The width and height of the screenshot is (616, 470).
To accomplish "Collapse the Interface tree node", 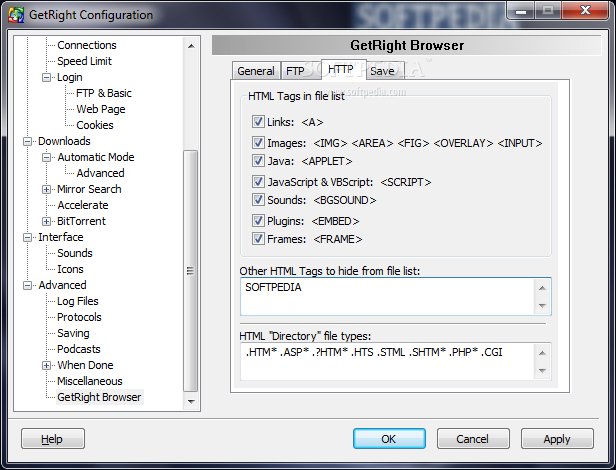I will click(27, 238).
